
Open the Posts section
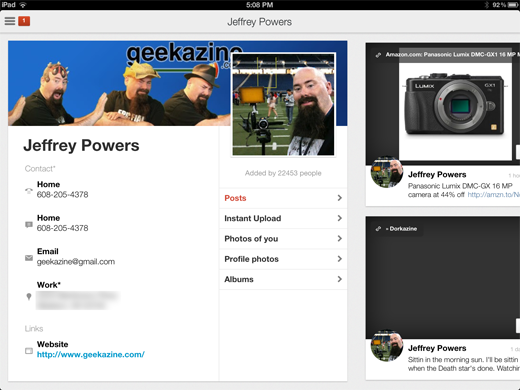click(x=283, y=198)
